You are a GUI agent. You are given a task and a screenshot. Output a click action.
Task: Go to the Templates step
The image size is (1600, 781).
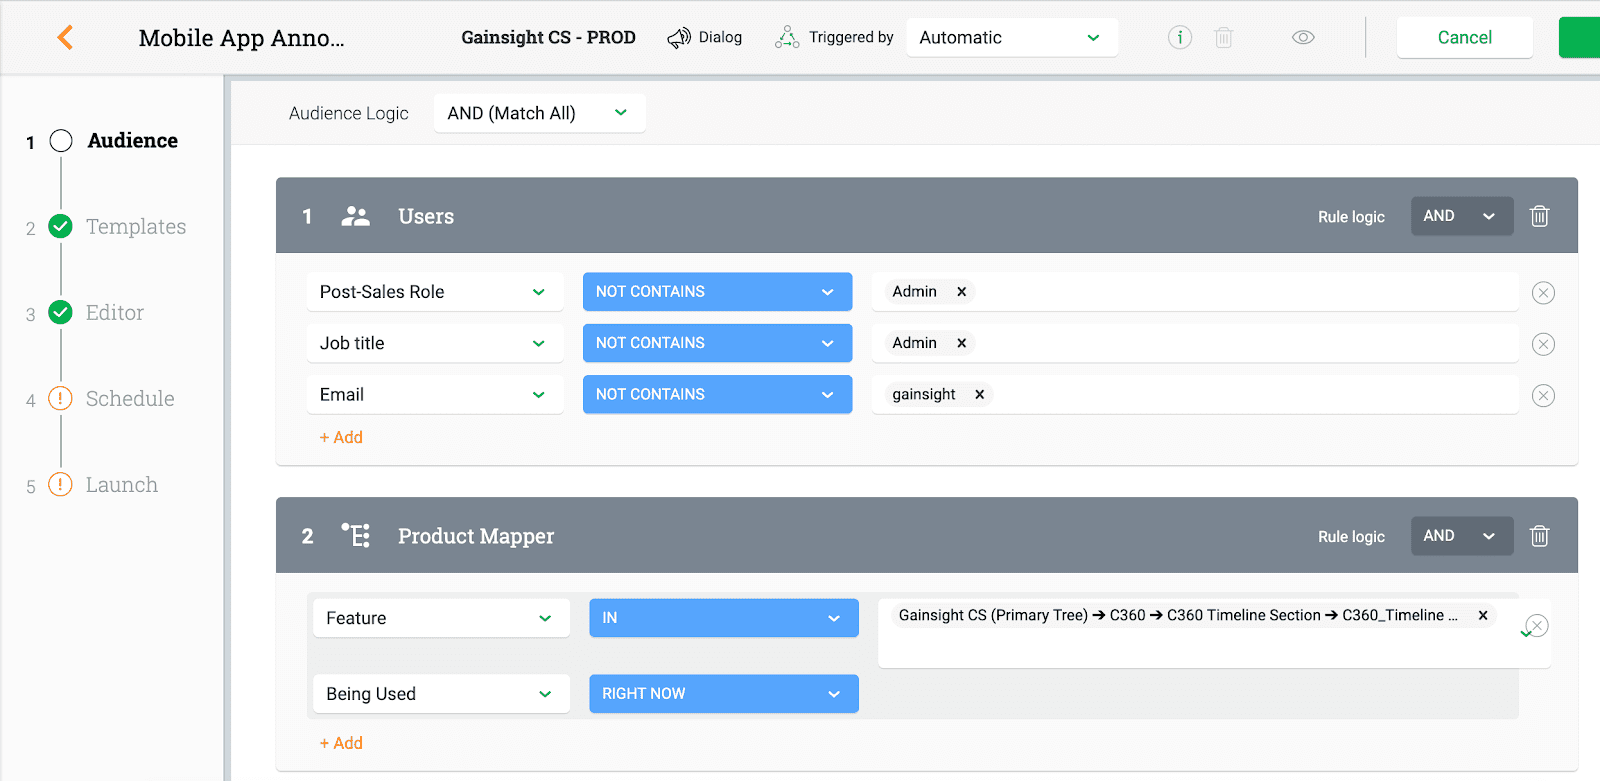point(135,227)
